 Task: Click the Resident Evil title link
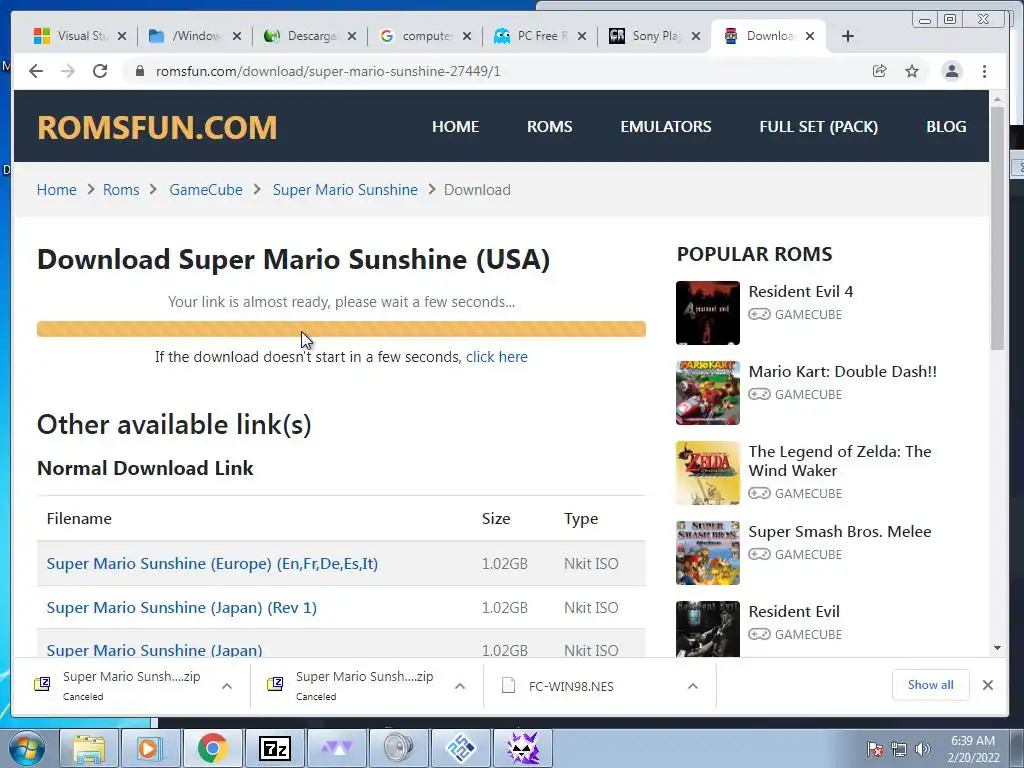(794, 612)
